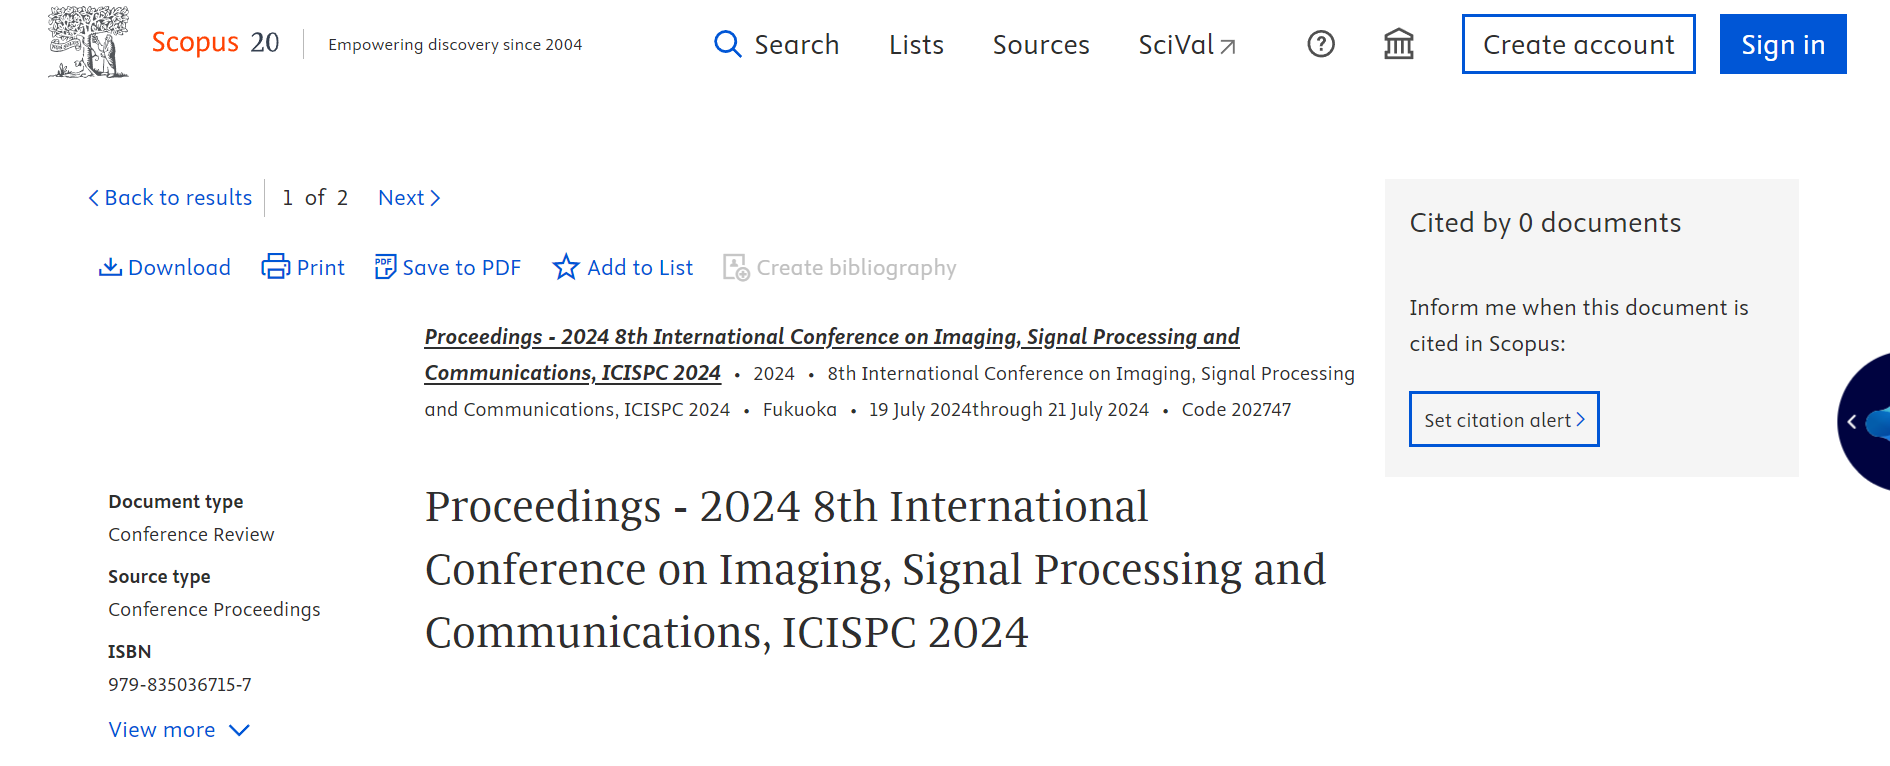
Task: Add this document to a list
Action: tap(623, 267)
